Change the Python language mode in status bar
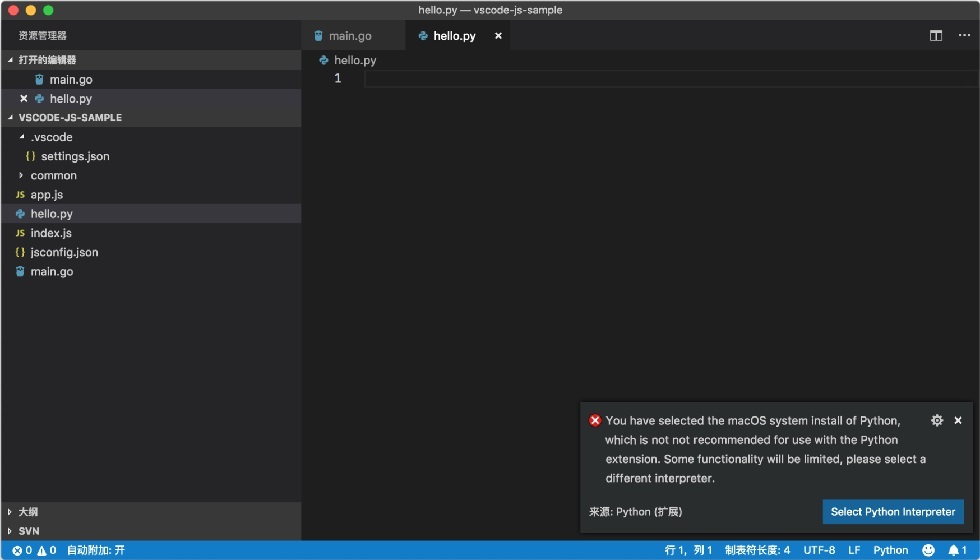 890,550
